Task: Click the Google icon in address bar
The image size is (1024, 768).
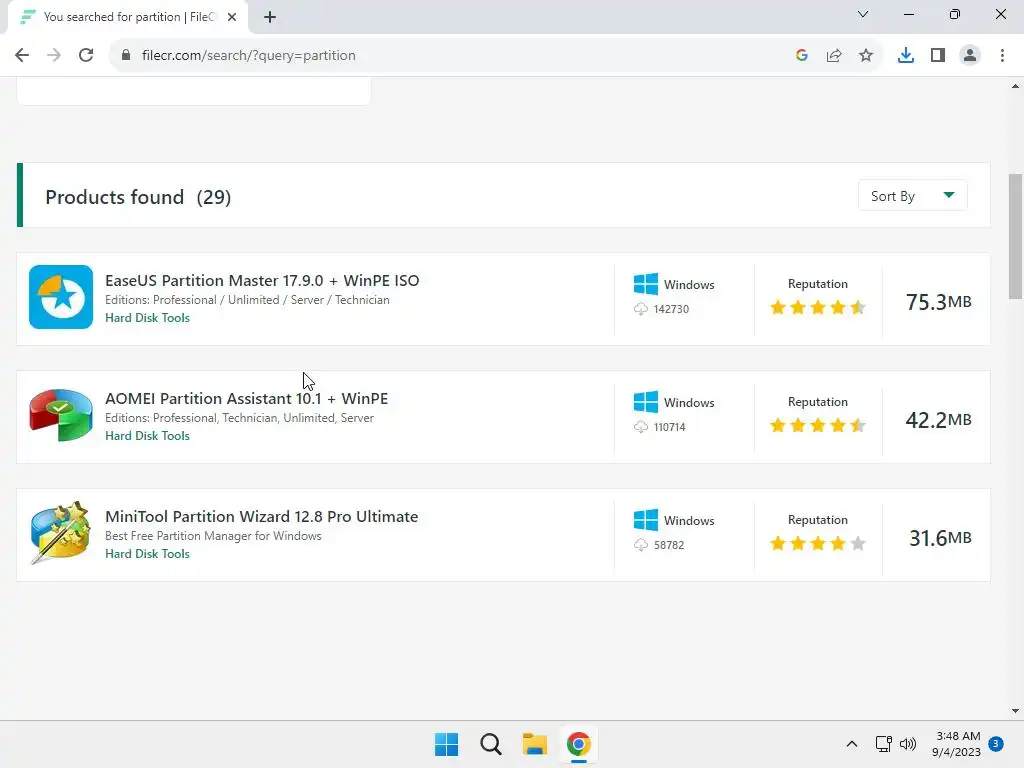Action: click(x=802, y=56)
